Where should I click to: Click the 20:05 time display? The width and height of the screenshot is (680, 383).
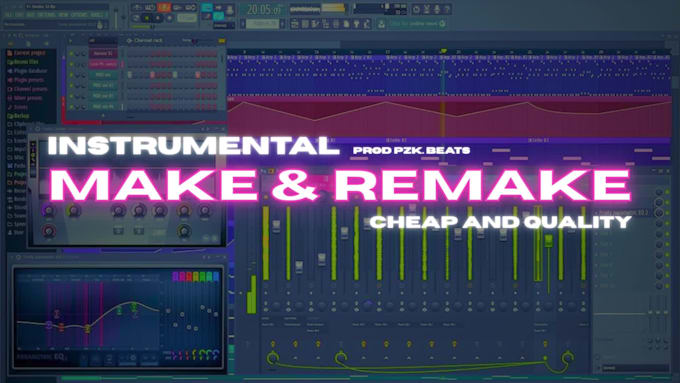tap(263, 9)
